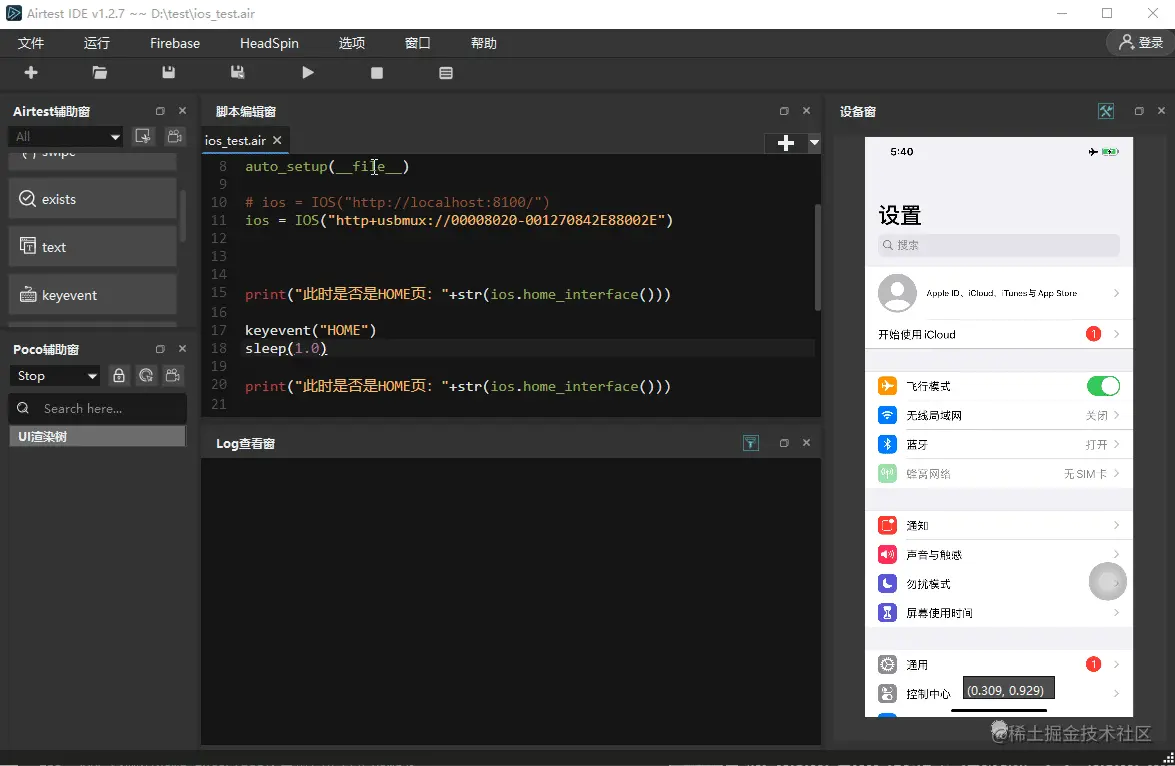Open 无线局域网 settings on device
The width and height of the screenshot is (1175, 766).
(999, 415)
